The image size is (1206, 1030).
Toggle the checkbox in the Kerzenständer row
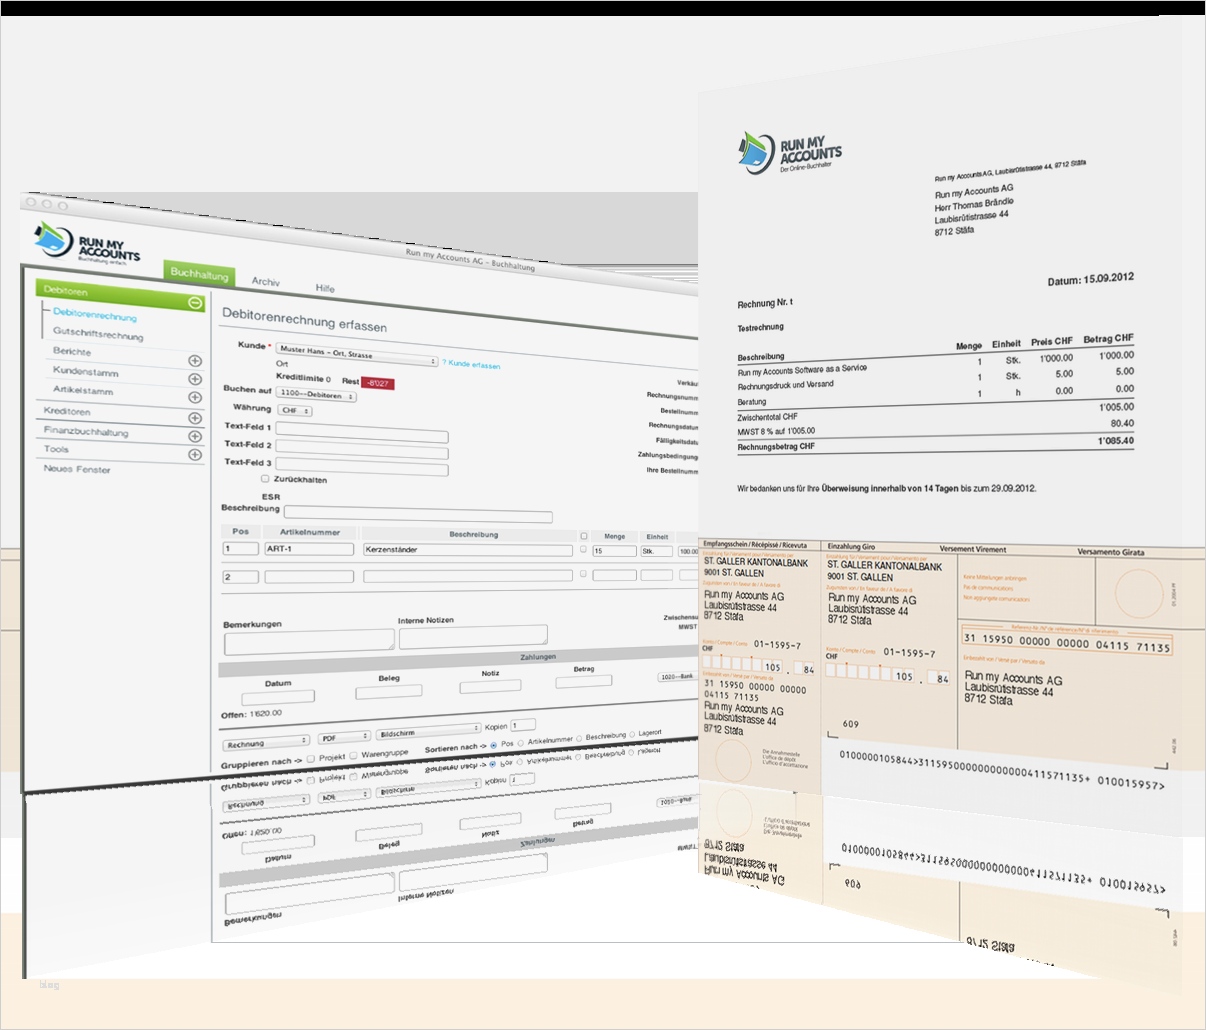point(584,549)
